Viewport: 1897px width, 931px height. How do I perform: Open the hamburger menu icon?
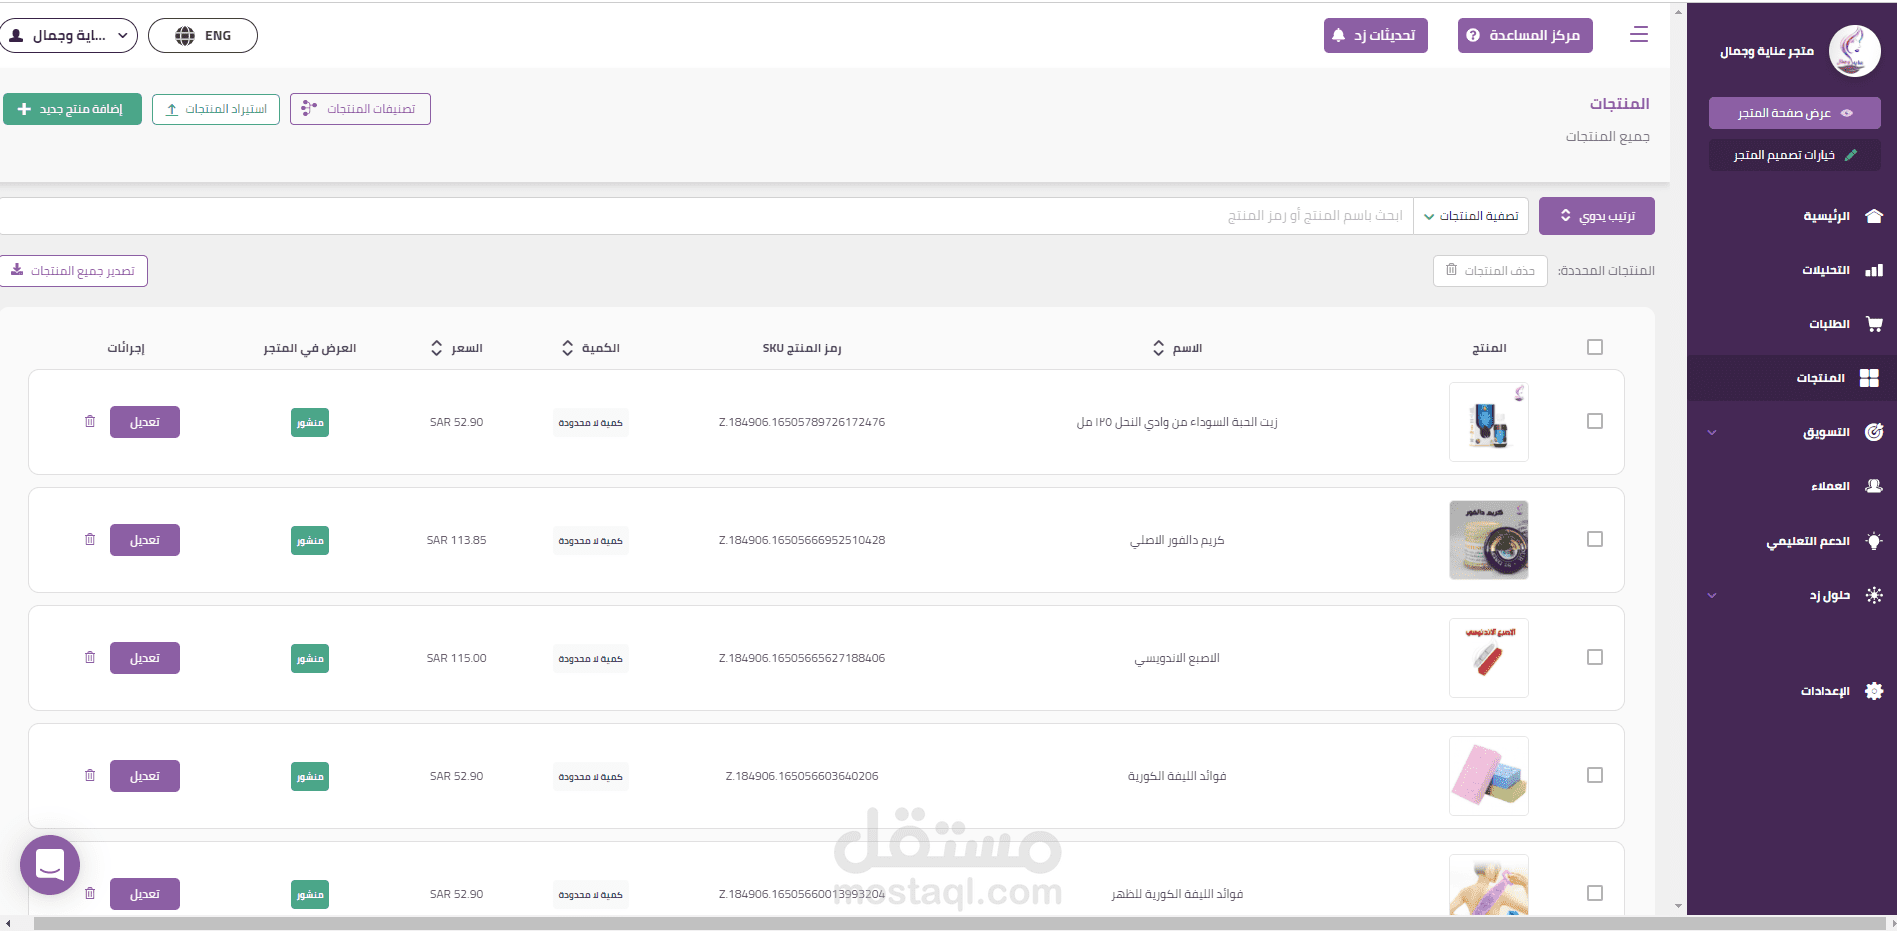coord(1638,35)
